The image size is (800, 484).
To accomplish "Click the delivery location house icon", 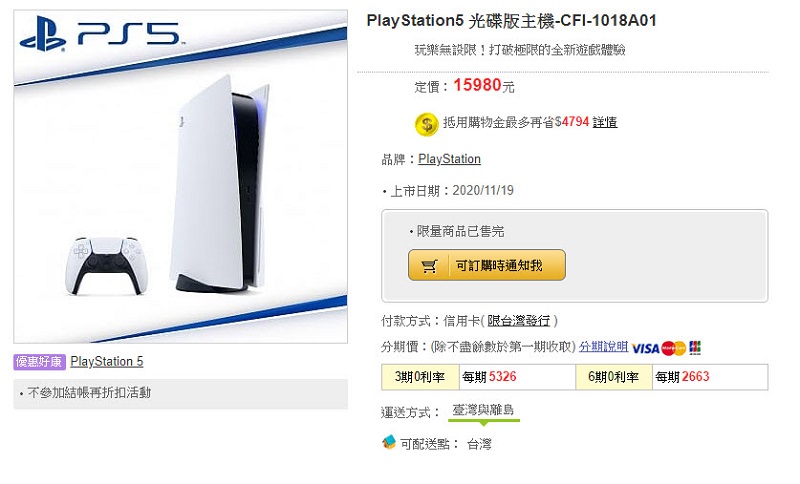I will [x=390, y=442].
